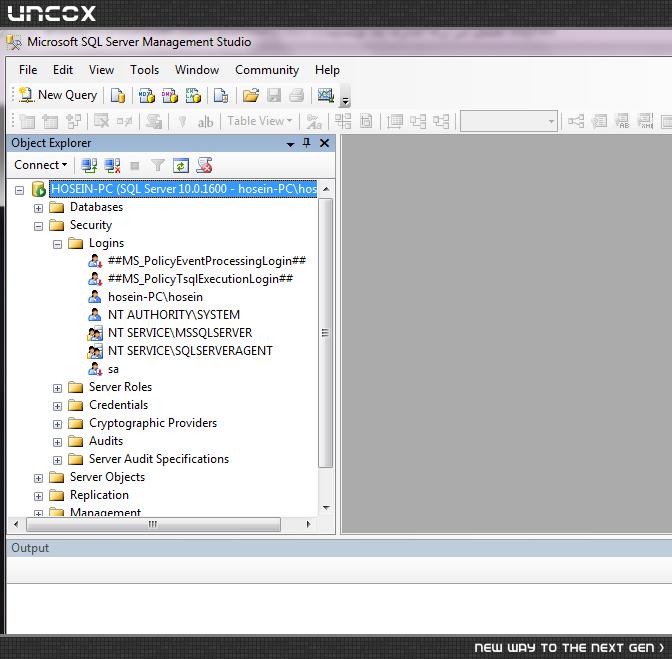Expand the Audits folder
This screenshot has height=659, width=672.
[x=57, y=442]
